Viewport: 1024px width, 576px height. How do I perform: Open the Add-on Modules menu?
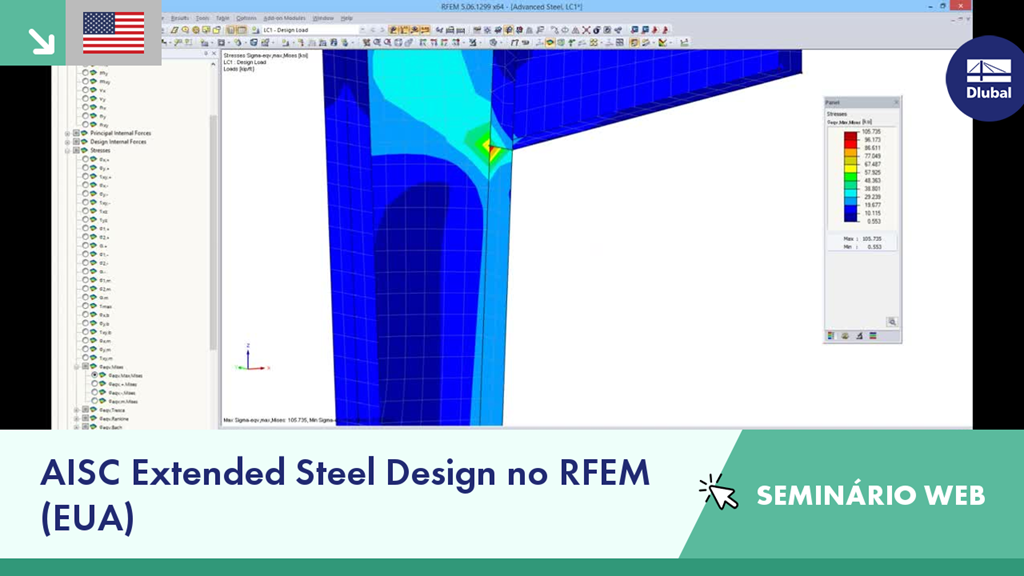[x=284, y=18]
